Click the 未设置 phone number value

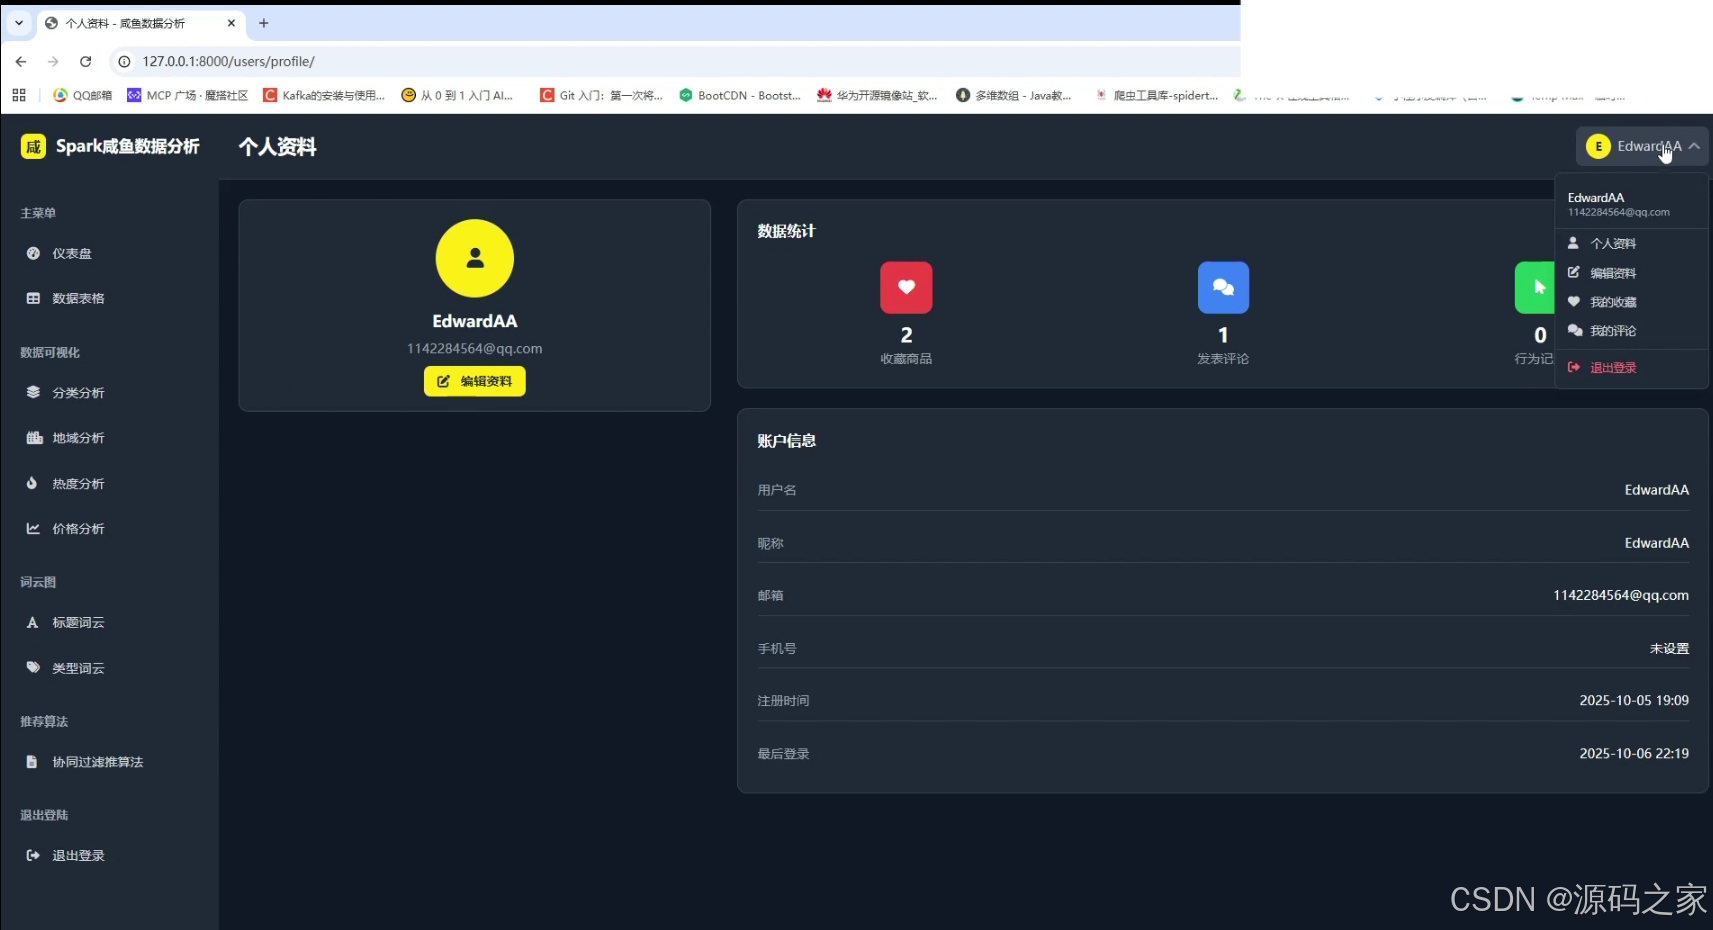[x=1669, y=648]
